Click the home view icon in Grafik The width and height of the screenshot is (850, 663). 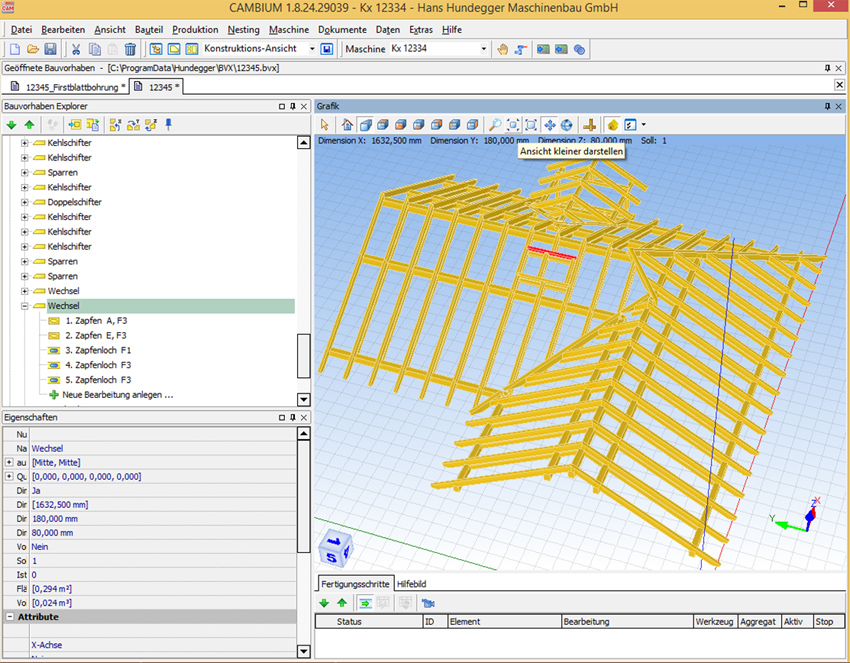coord(347,125)
